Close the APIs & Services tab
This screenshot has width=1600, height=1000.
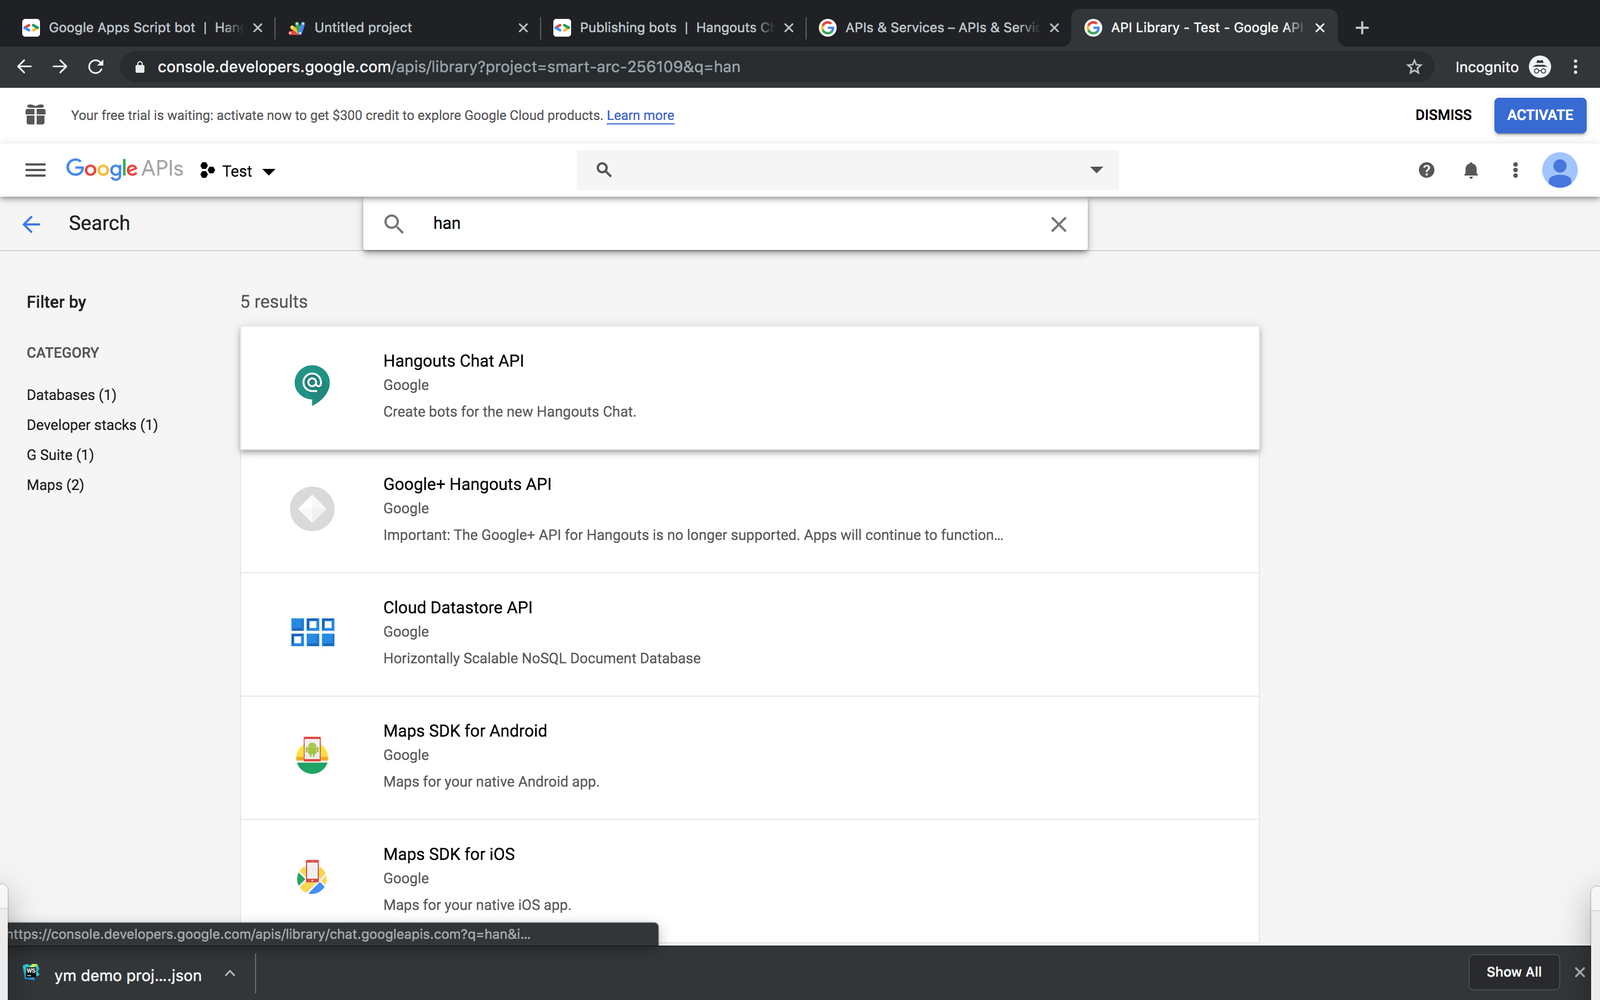[x=1054, y=28]
